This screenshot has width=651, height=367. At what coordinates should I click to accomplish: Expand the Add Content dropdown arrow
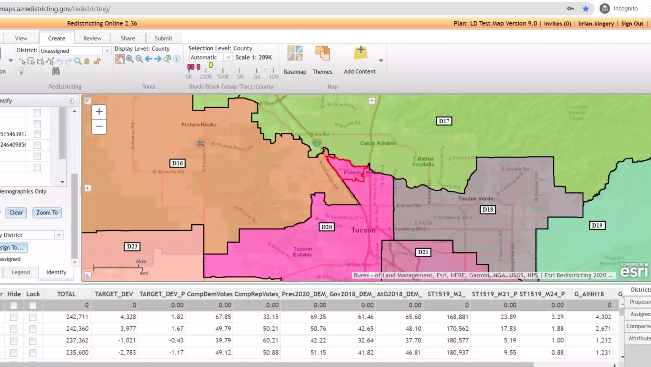(x=381, y=61)
